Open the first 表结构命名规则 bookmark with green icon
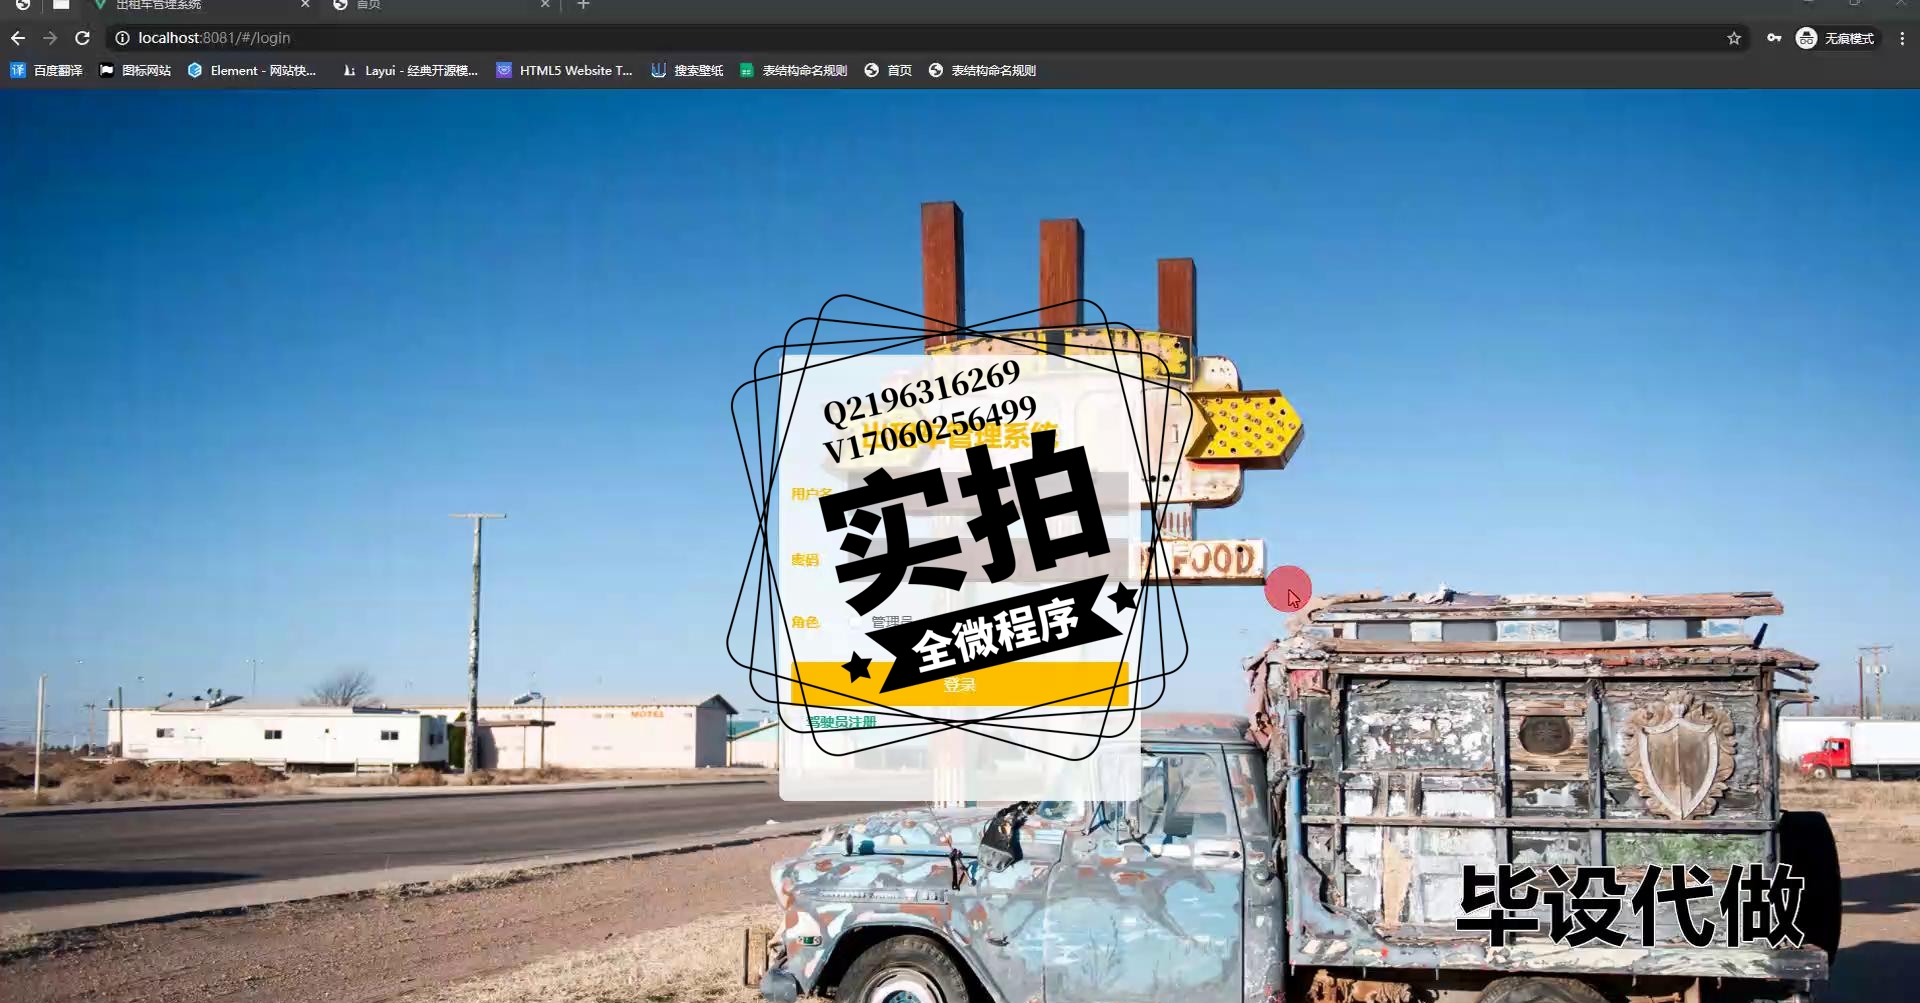The image size is (1920, 1003). (x=793, y=70)
